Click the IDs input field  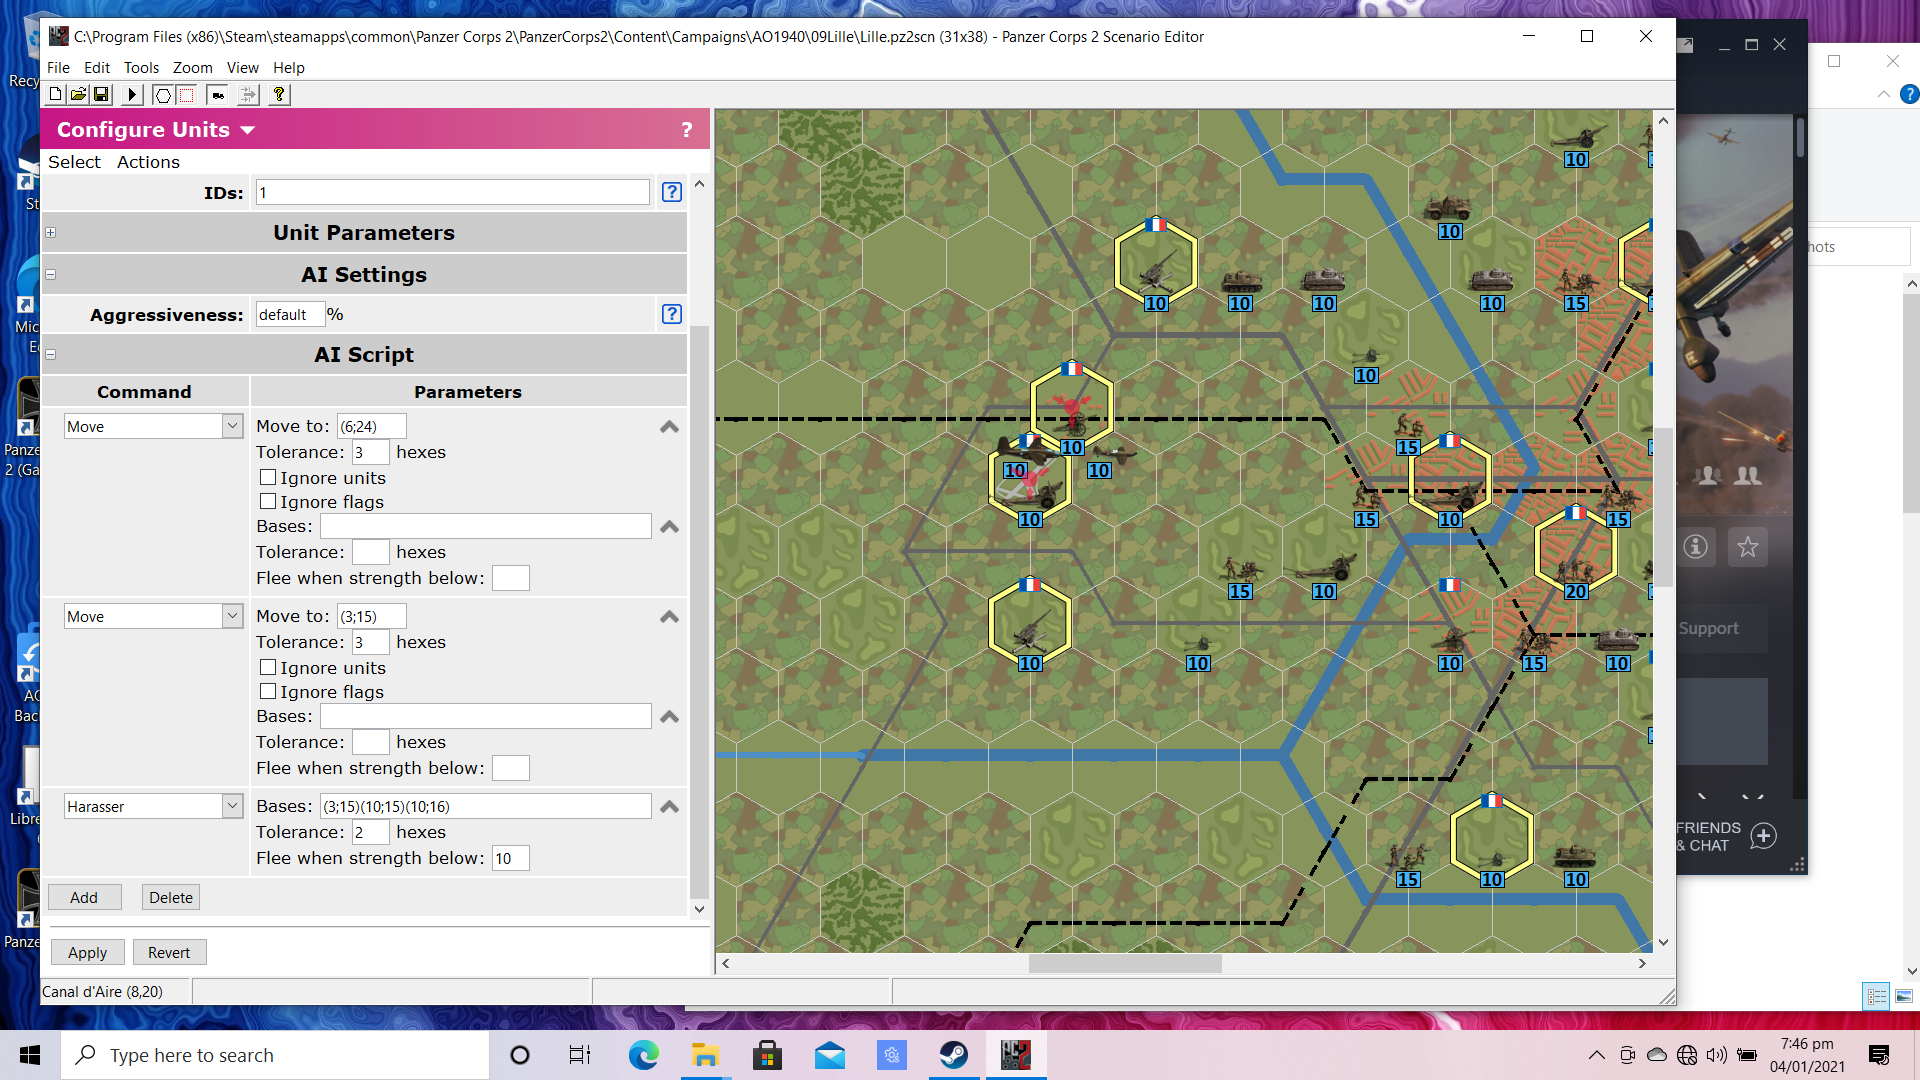tap(453, 192)
